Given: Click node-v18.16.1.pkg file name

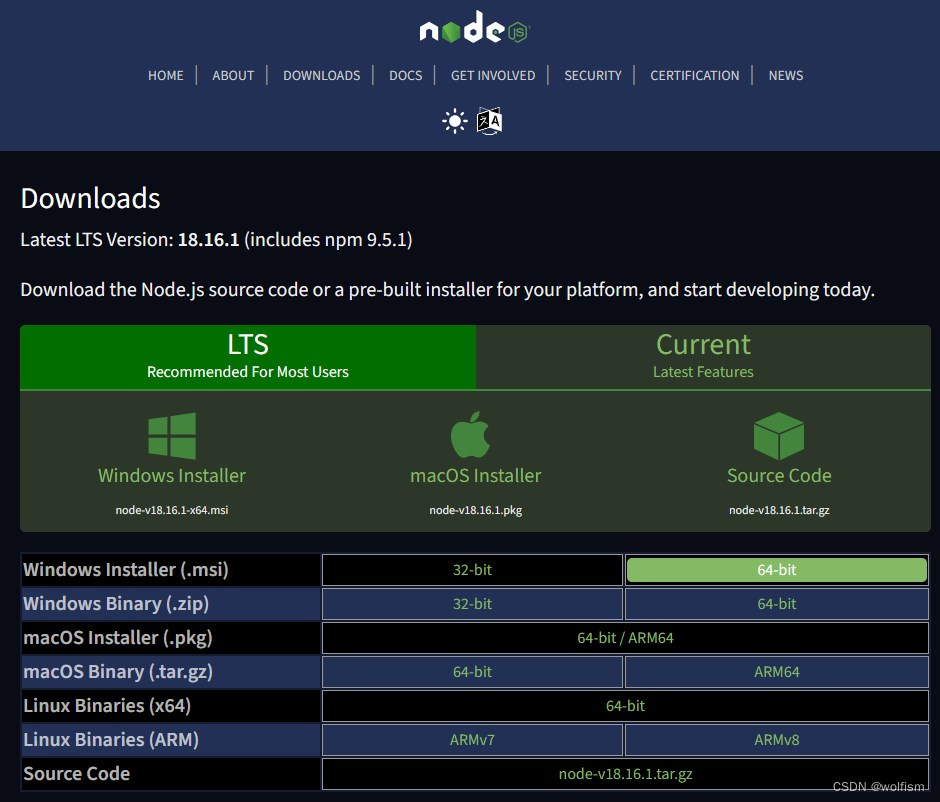Looking at the screenshot, I should coord(475,510).
